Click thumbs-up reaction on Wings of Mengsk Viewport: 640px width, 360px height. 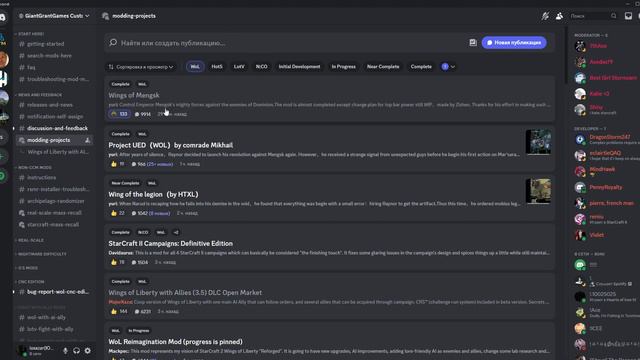[119, 114]
